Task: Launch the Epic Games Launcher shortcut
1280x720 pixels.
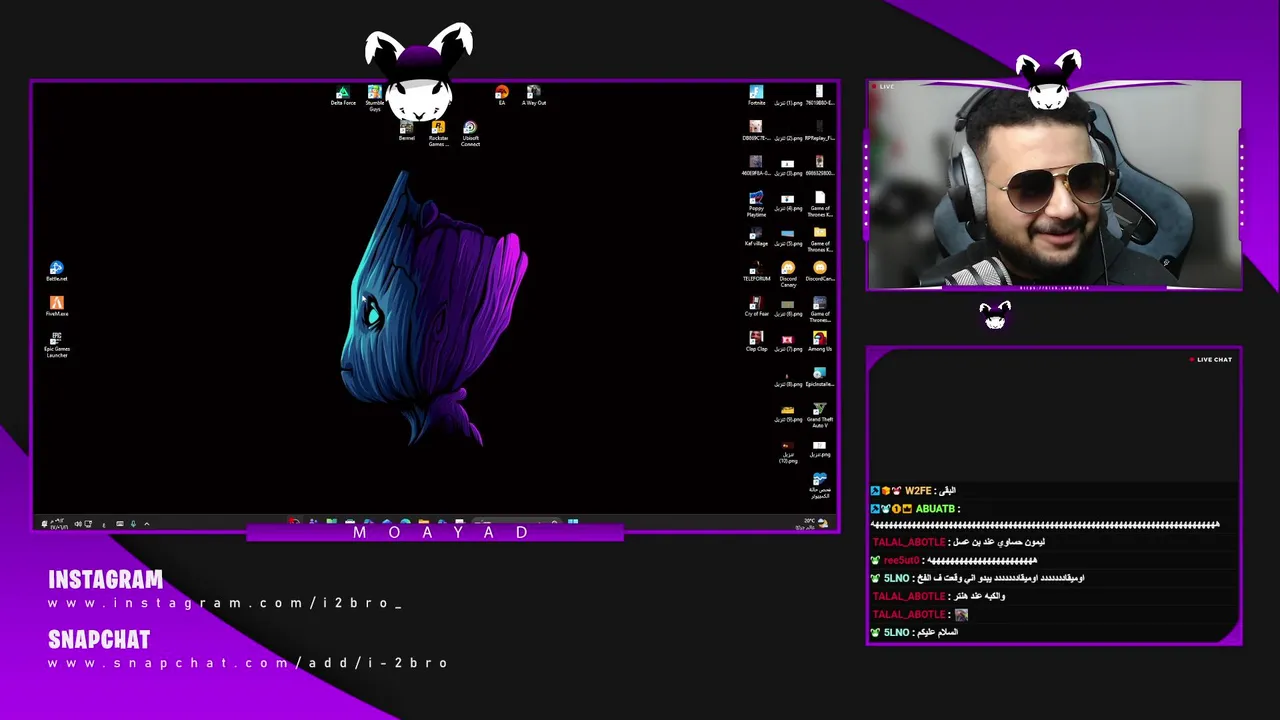Action: pyautogui.click(x=56, y=345)
